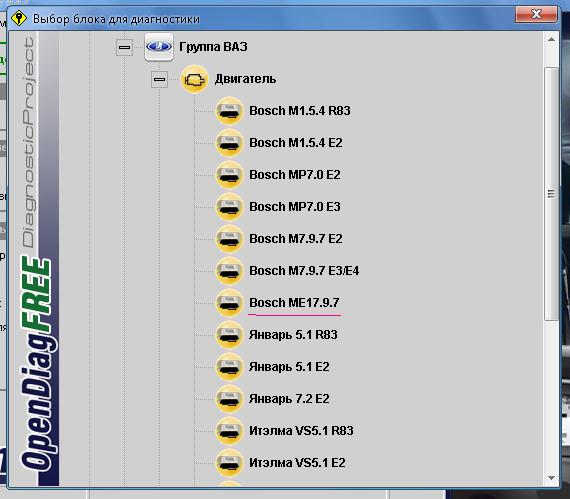Click the engine icon next to Двигатель

[194, 79]
